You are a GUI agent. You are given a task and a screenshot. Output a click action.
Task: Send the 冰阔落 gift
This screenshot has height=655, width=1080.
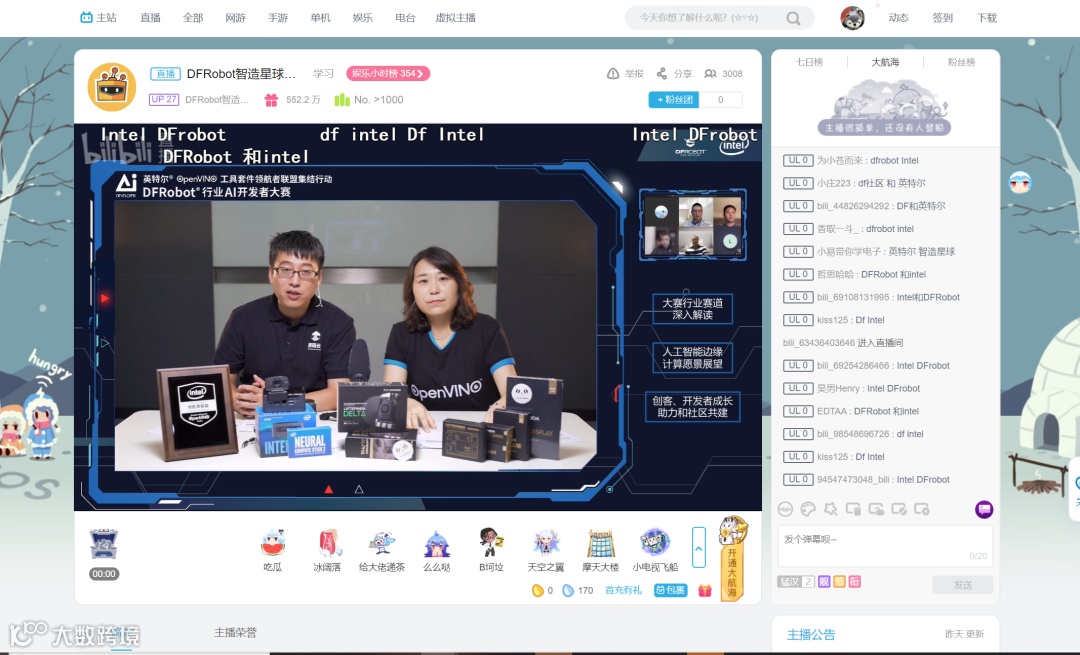[327, 551]
